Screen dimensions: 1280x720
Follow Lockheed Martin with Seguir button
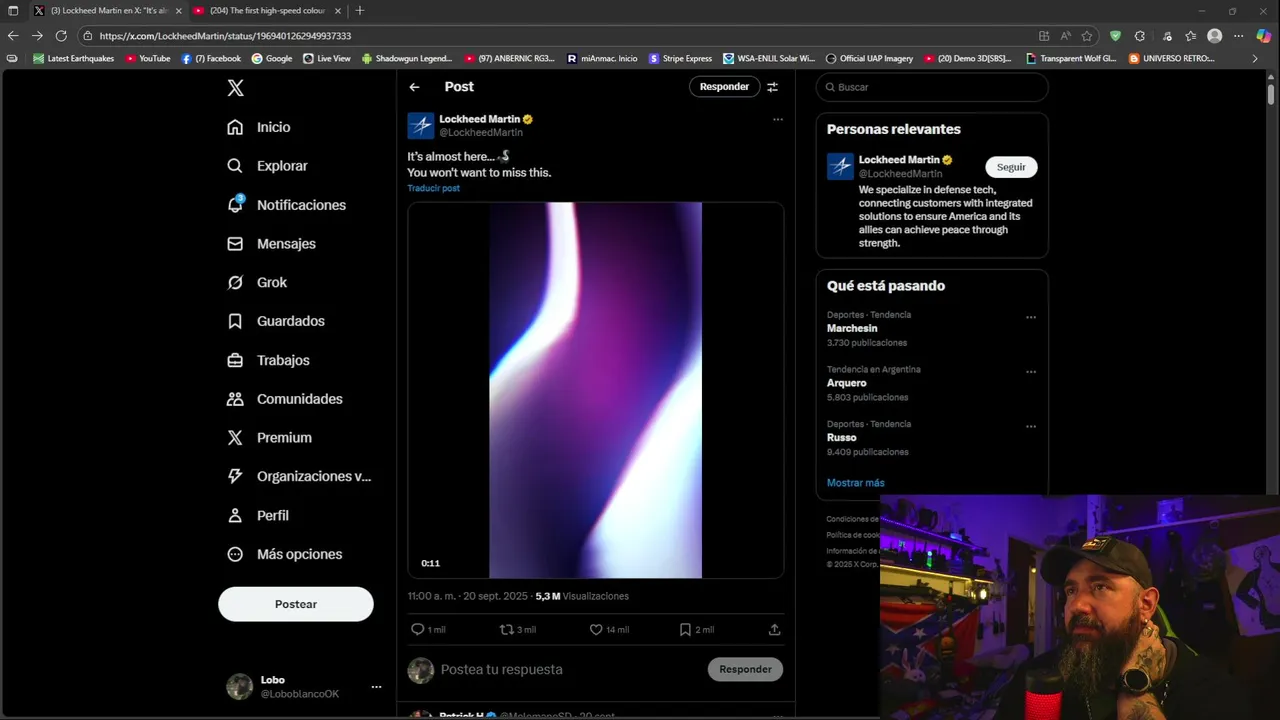[1011, 167]
